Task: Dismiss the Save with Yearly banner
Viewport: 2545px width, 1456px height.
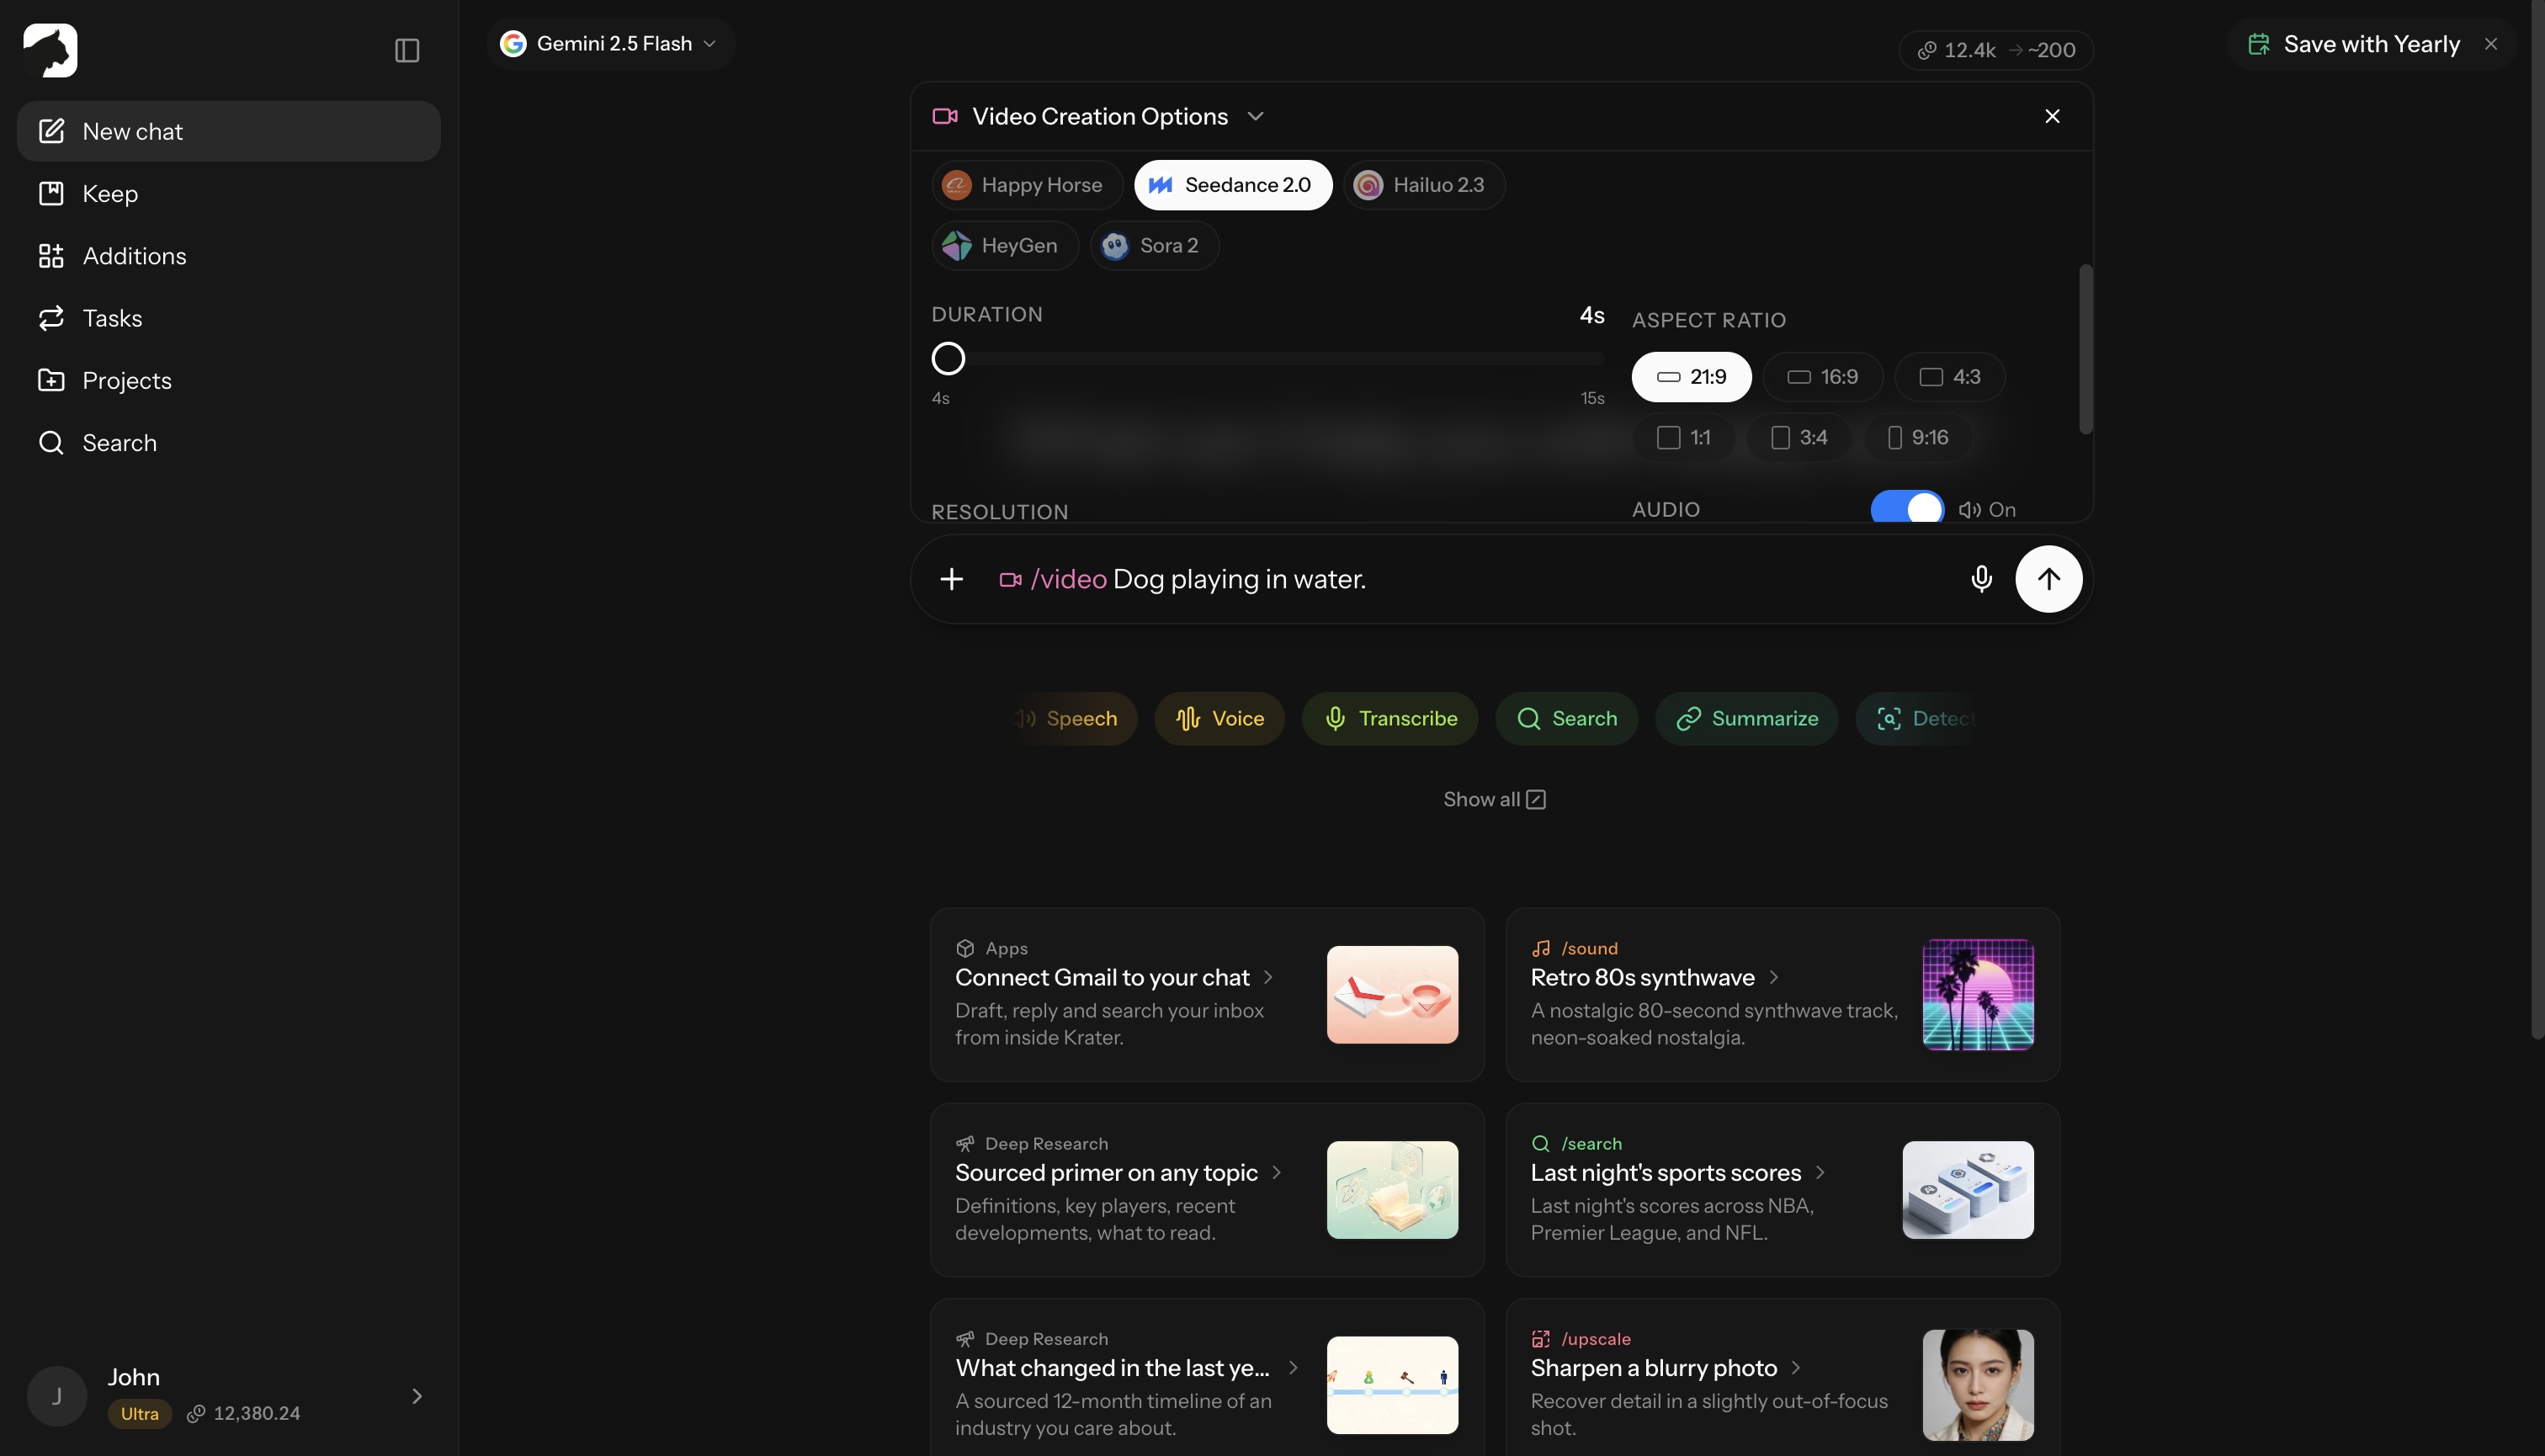Action: [x=2491, y=44]
